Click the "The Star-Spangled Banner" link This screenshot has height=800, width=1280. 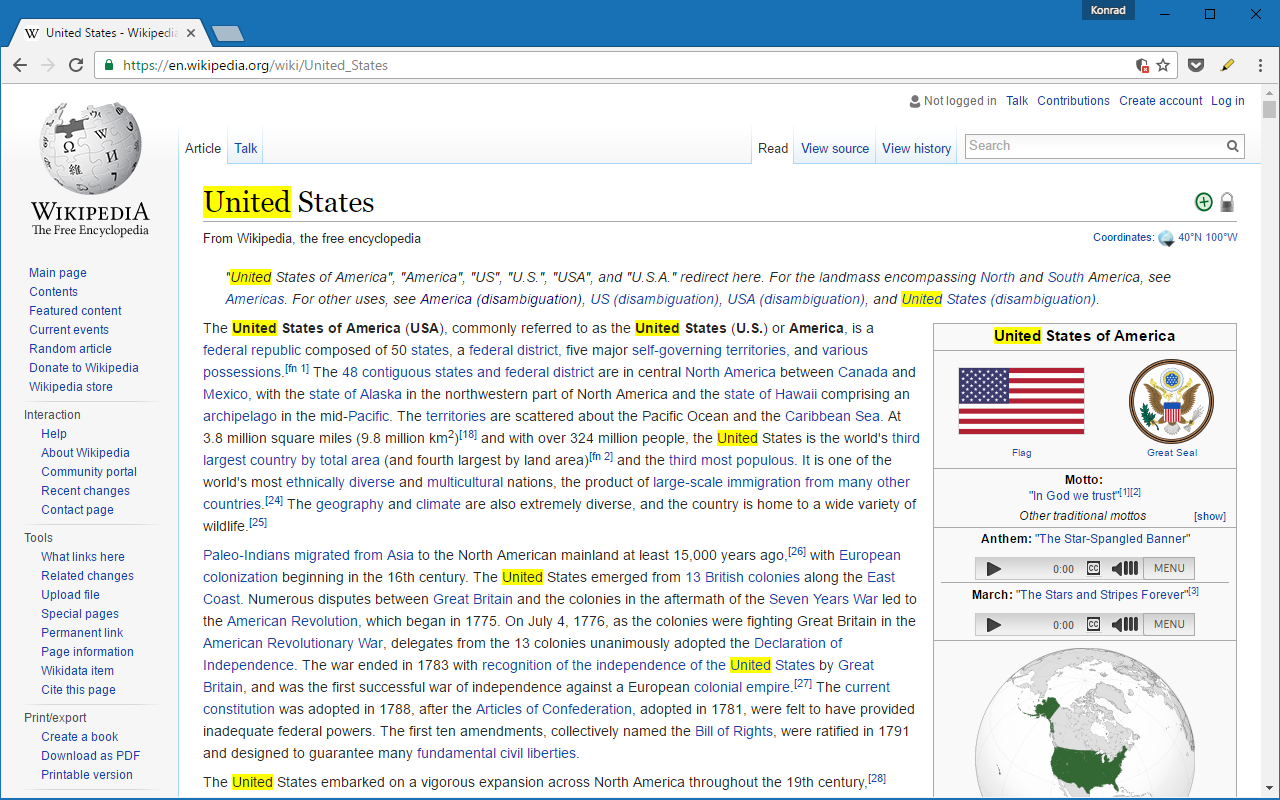pyautogui.click(x=1112, y=539)
